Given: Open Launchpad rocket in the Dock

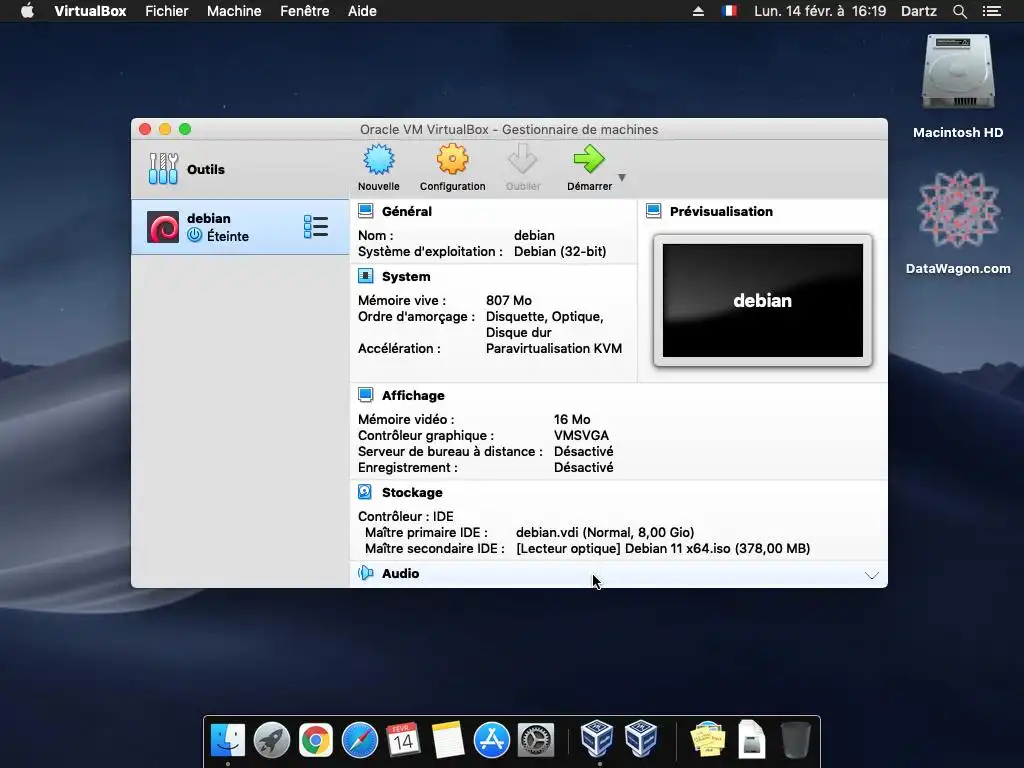Looking at the screenshot, I should (x=271, y=740).
